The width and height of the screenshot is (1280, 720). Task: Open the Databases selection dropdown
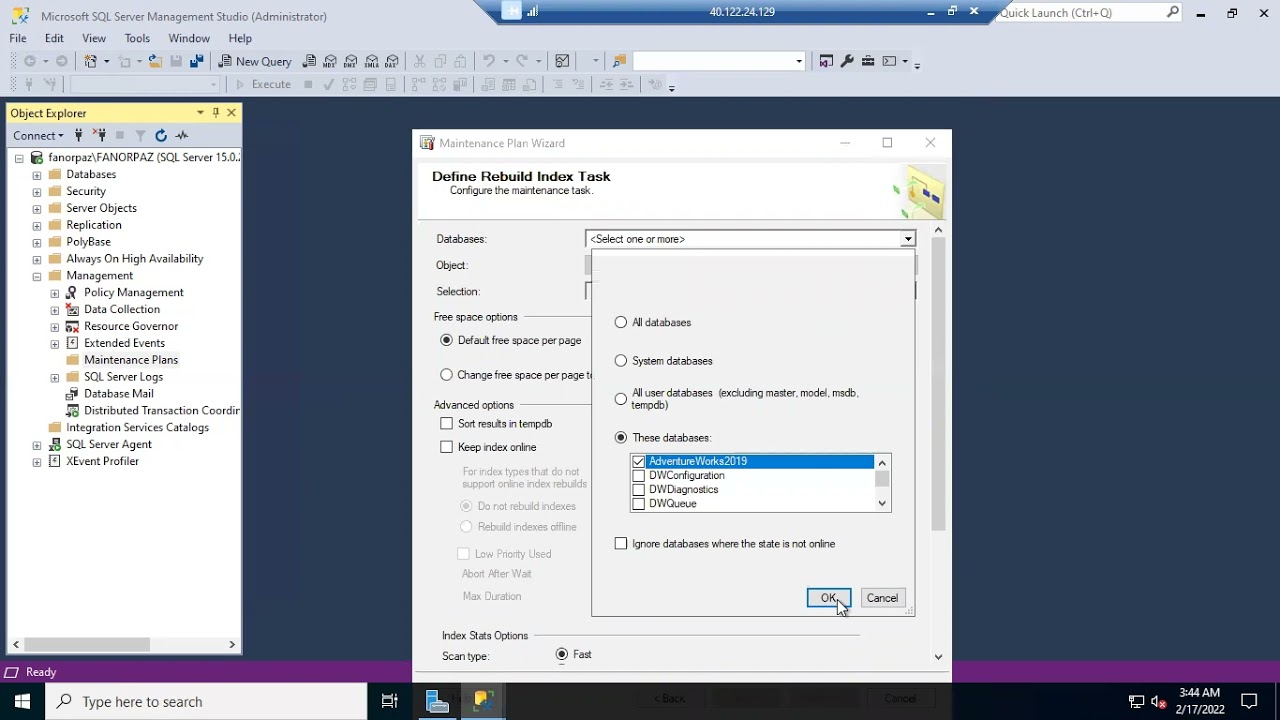pyautogui.click(x=907, y=239)
